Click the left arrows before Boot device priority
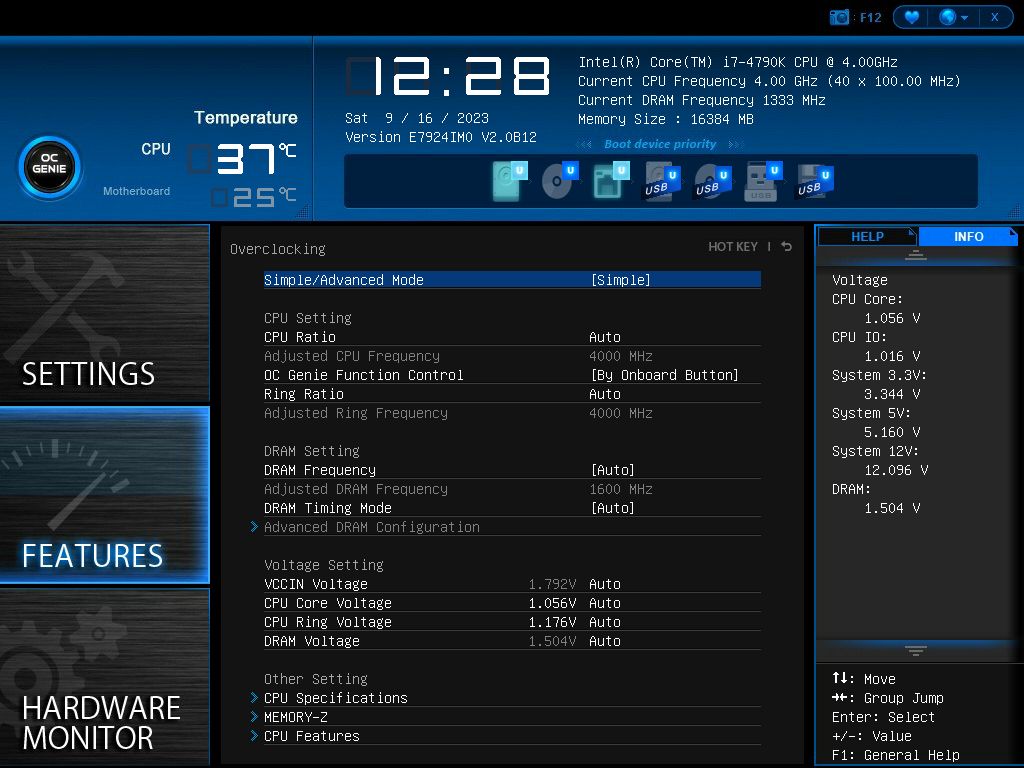Viewport: 1024px width, 768px height. [x=584, y=144]
